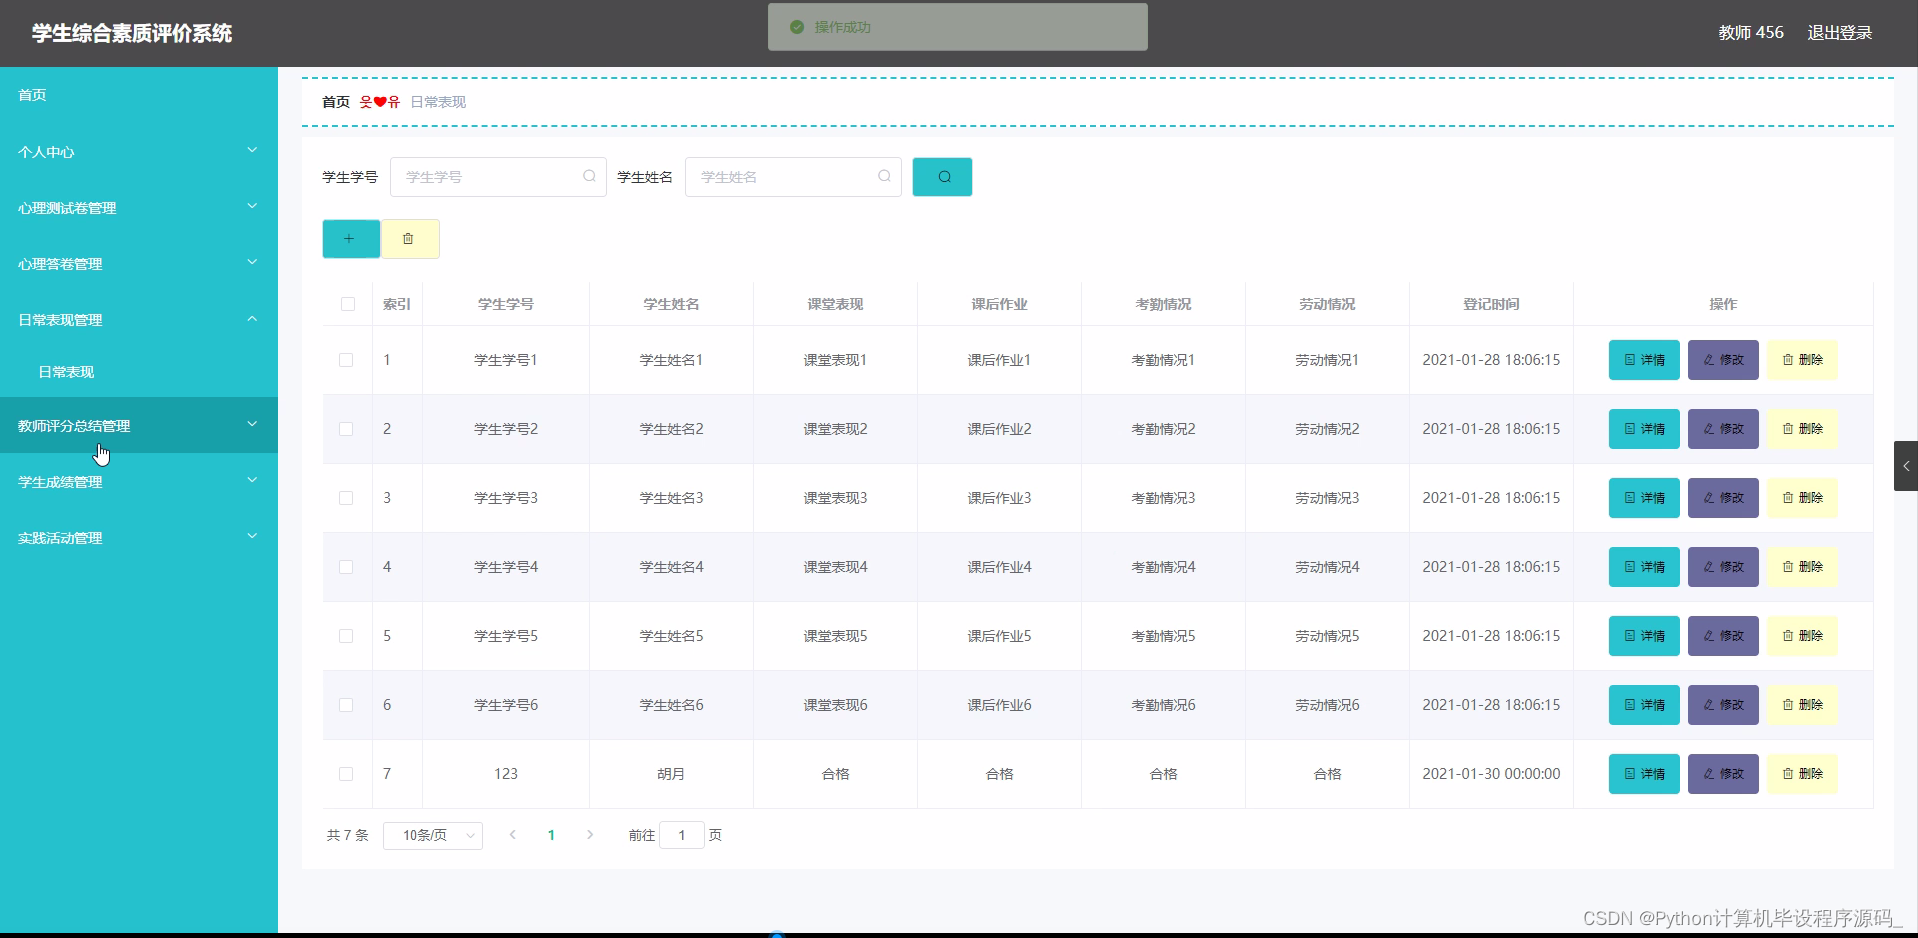Screen dimensions: 1918x938
Task: Click 删除 for row 学生学号3
Action: tap(1802, 498)
